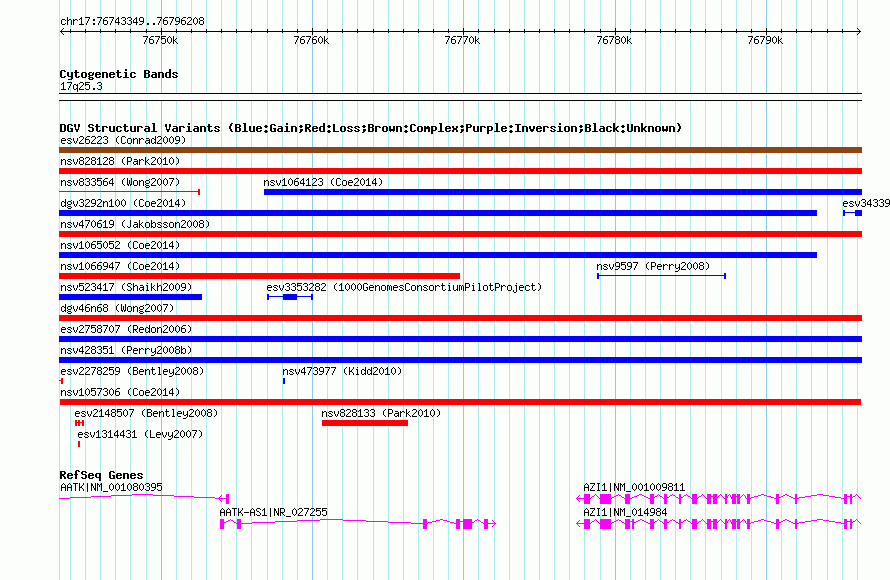The width and height of the screenshot is (890, 580).
Task: Click the esv26223 (Conrad2009) brown variant bar
Action: tap(460, 150)
